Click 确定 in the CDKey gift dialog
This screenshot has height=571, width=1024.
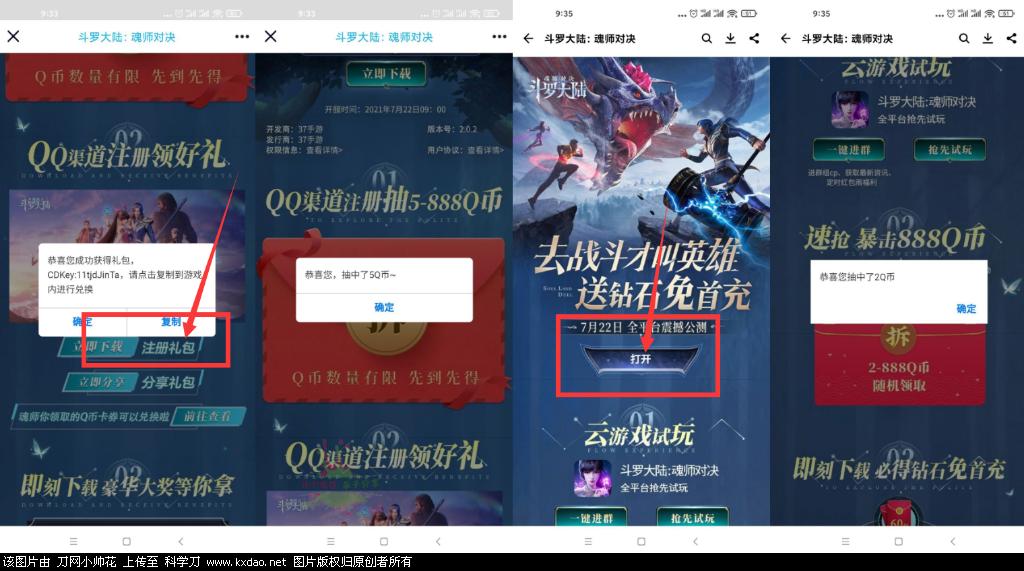pyautogui.click(x=82, y=321)
